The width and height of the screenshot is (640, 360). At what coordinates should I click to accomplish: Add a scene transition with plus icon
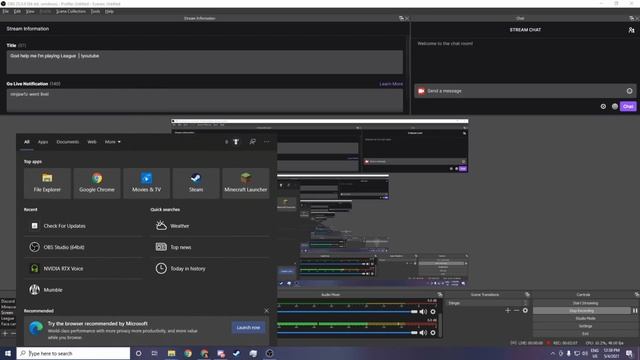[x=508, y=311]
